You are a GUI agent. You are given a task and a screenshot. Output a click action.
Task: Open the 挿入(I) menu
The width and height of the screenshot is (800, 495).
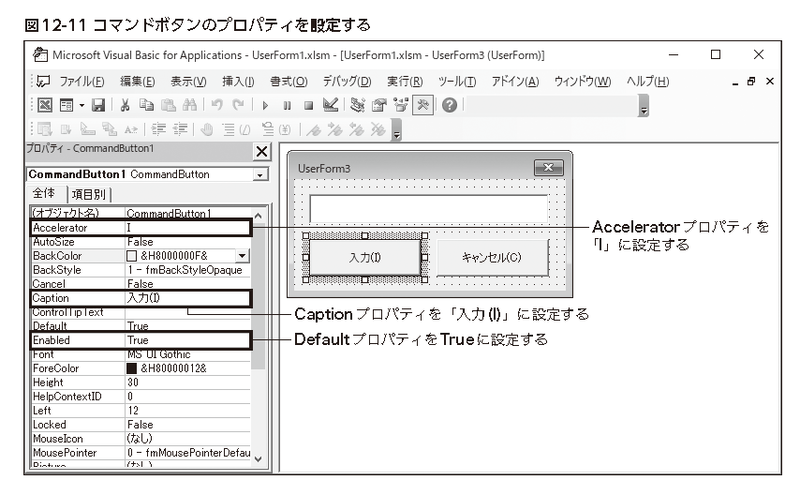238,82
